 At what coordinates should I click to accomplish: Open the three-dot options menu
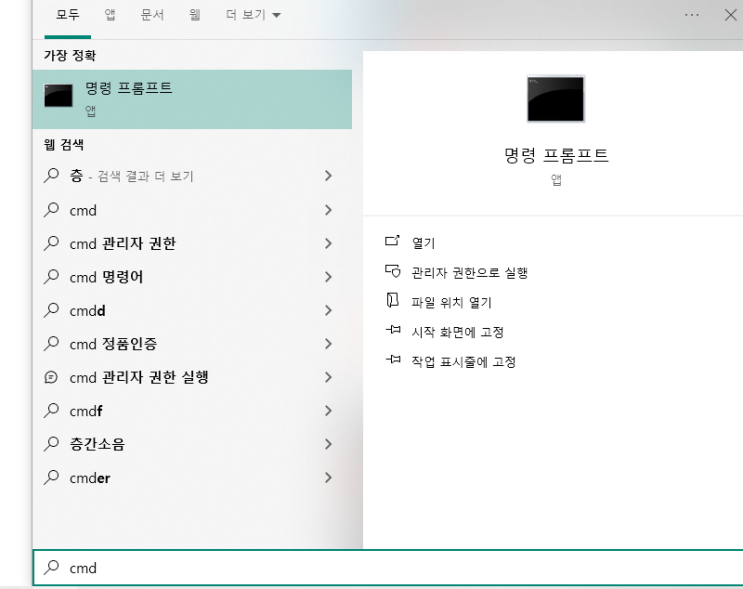tap(691, 15)
